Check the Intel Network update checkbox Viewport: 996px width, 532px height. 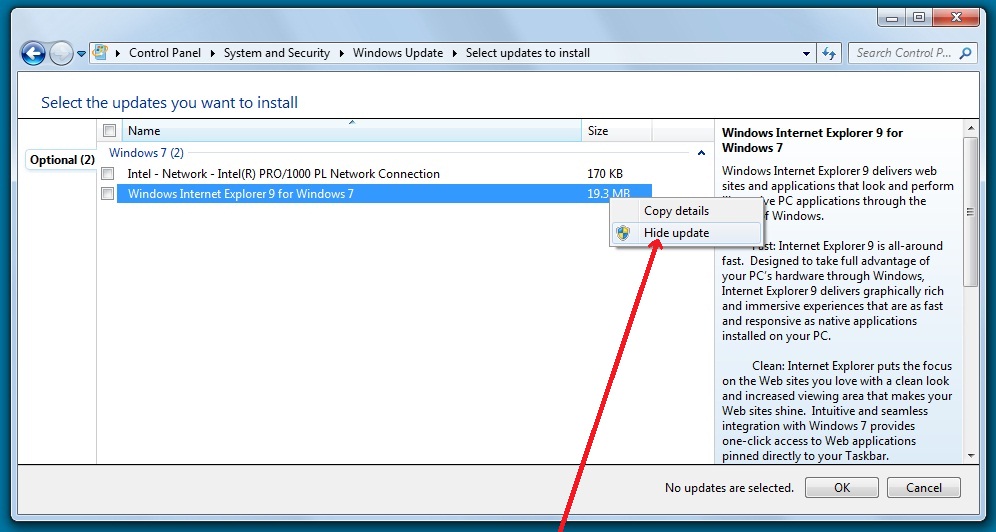coord(107,173)
